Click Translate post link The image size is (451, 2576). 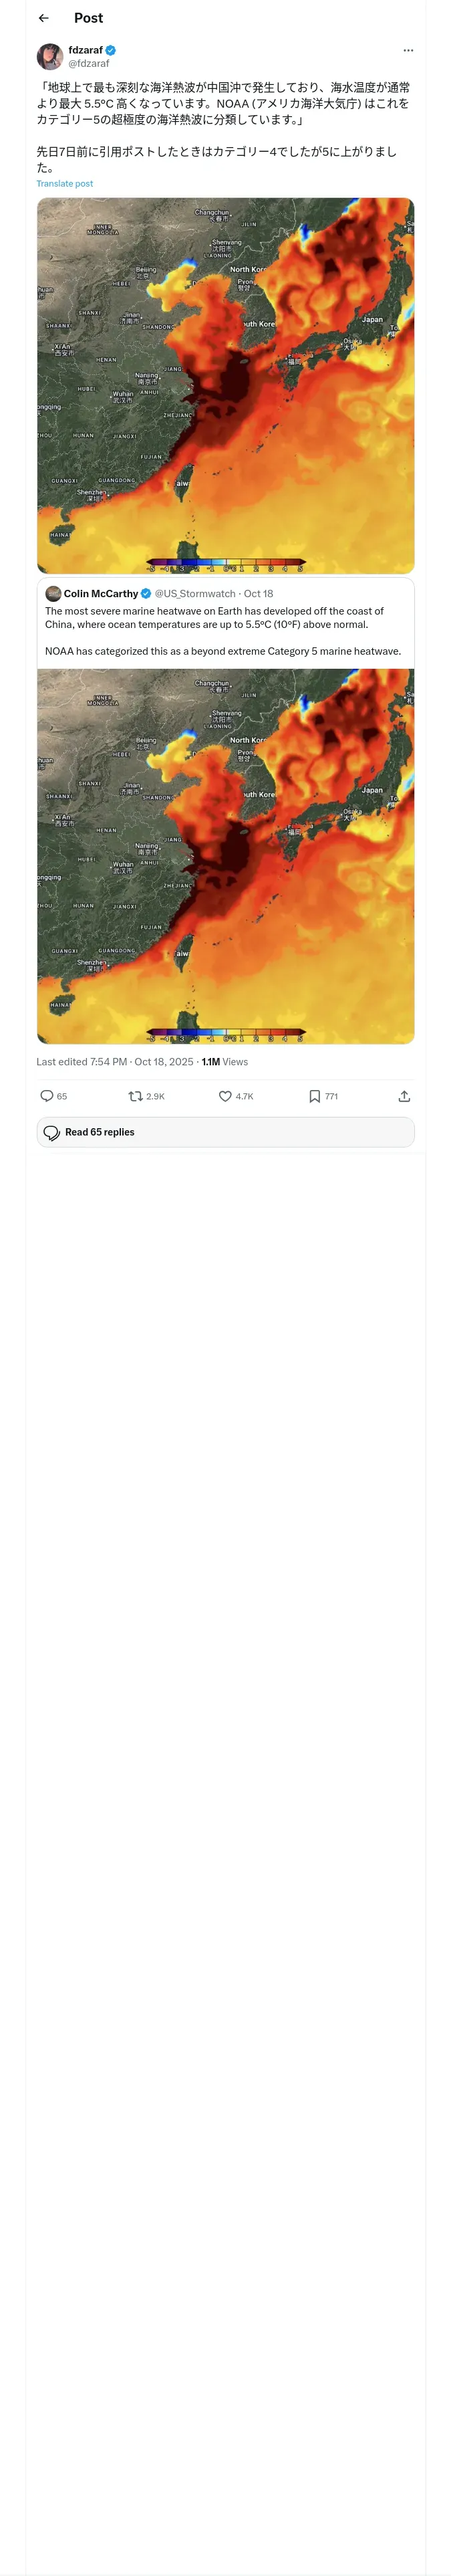click(x=64, y=184)
